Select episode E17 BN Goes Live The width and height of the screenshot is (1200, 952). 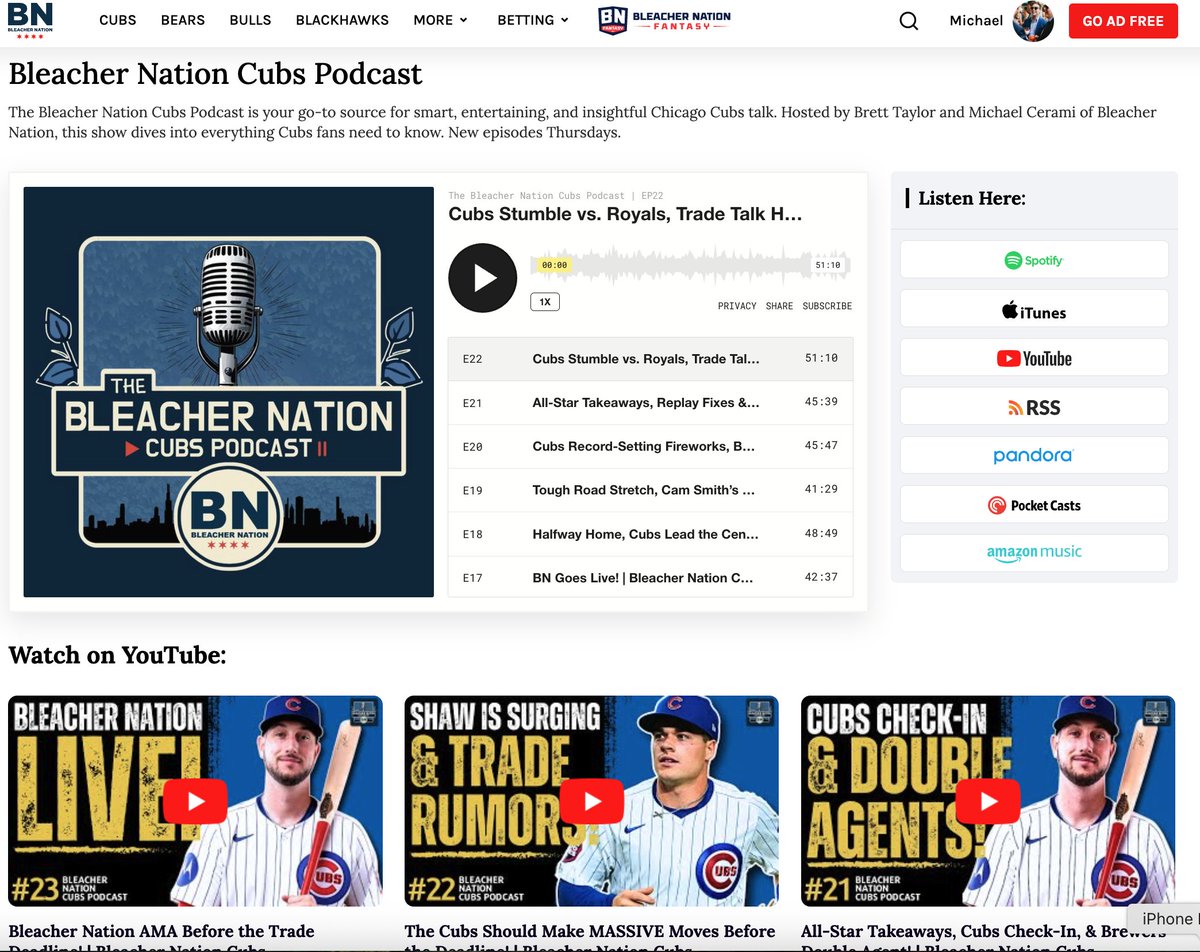coord(650,577)
